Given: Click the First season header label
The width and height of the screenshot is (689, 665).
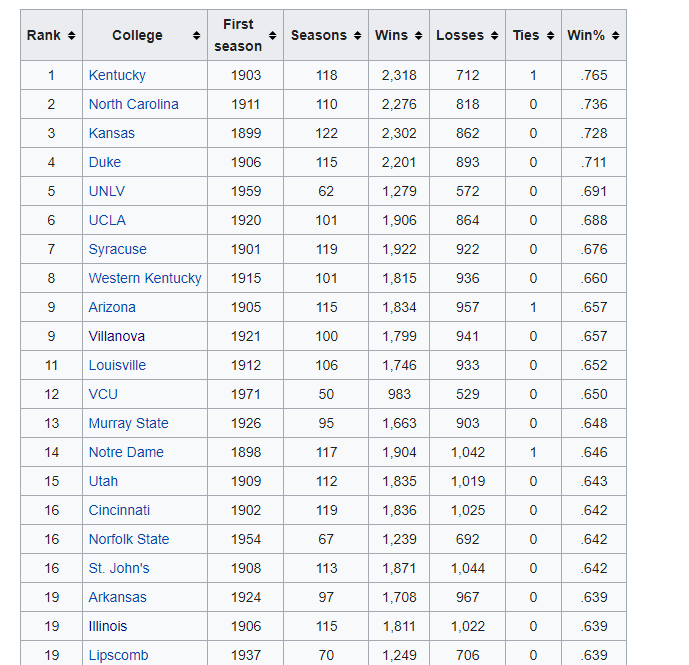Looking at the screenshot, I should click(x=238, y=35).
